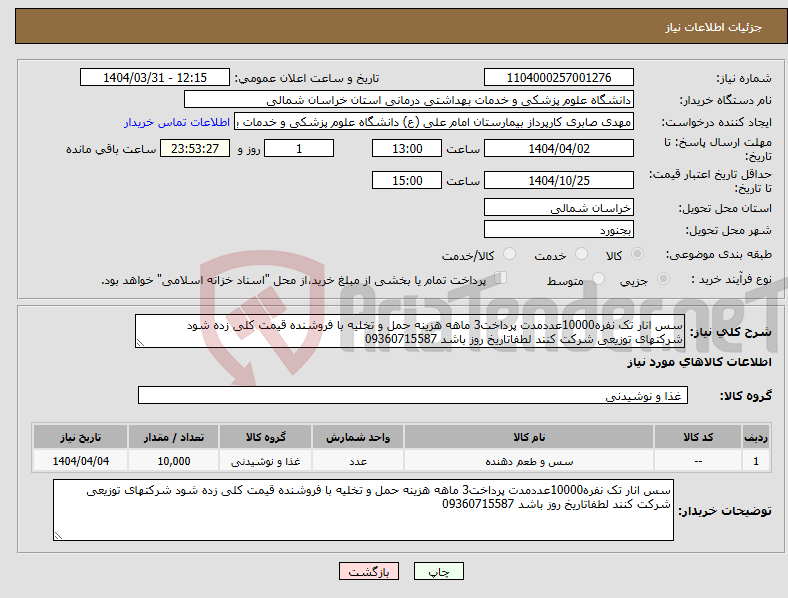Click the resize handle of buyer notes box
Screen dimensions: 788x598
58,536
